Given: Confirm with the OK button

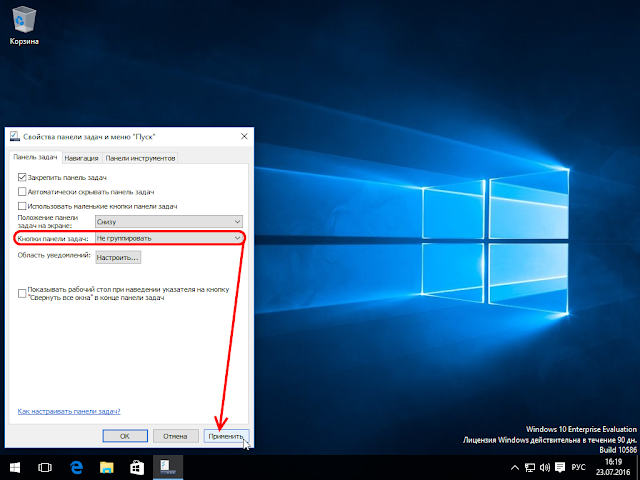Looking at the screenshot, I should click(x=125, y=436).
